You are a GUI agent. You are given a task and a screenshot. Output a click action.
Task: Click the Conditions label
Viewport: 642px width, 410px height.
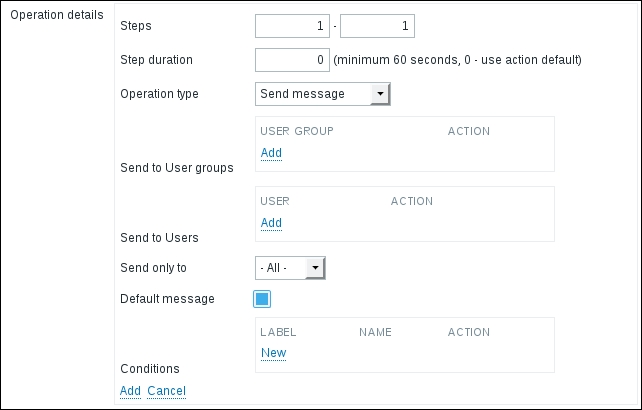[x=149, y=369]
